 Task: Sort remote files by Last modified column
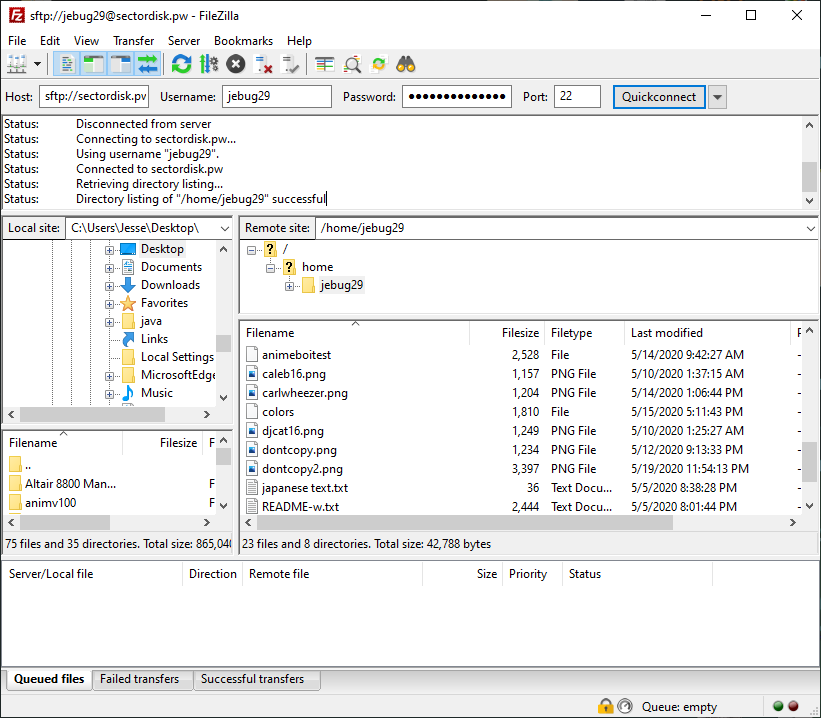tap(707, 333)
